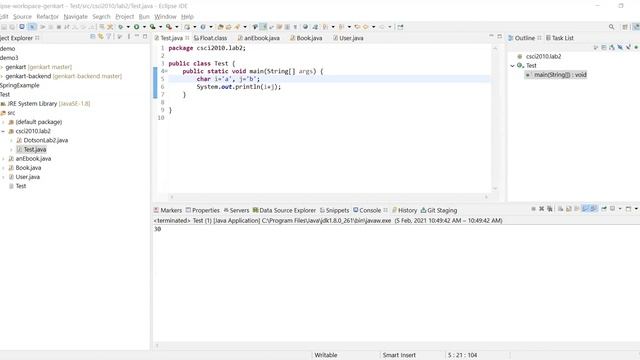Click the filter funnel icon in Project Explorer
This screenshot has width=640, height=360.
[109, 37]
